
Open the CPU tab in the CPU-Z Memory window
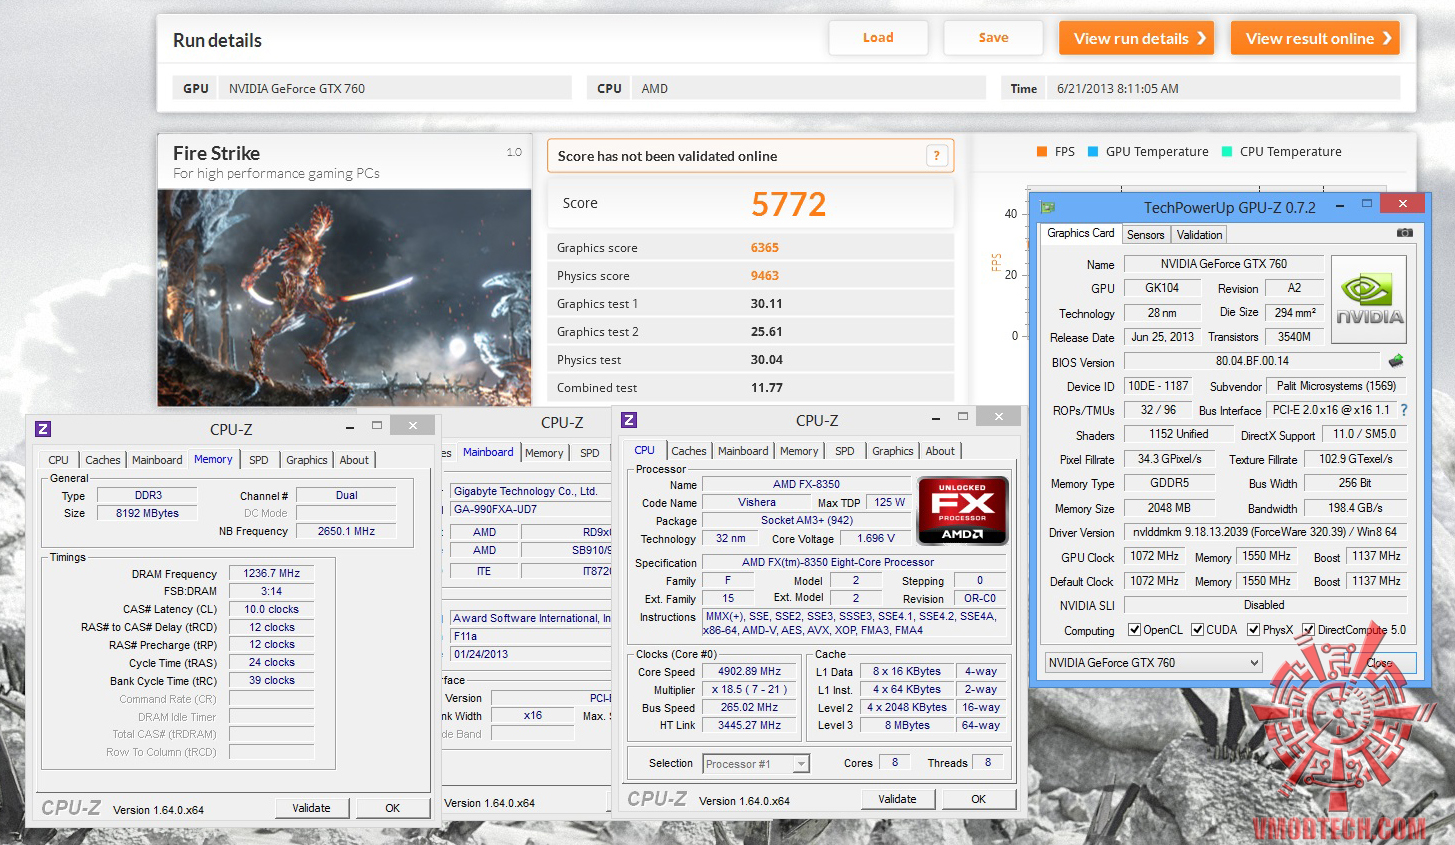(59, 460)
